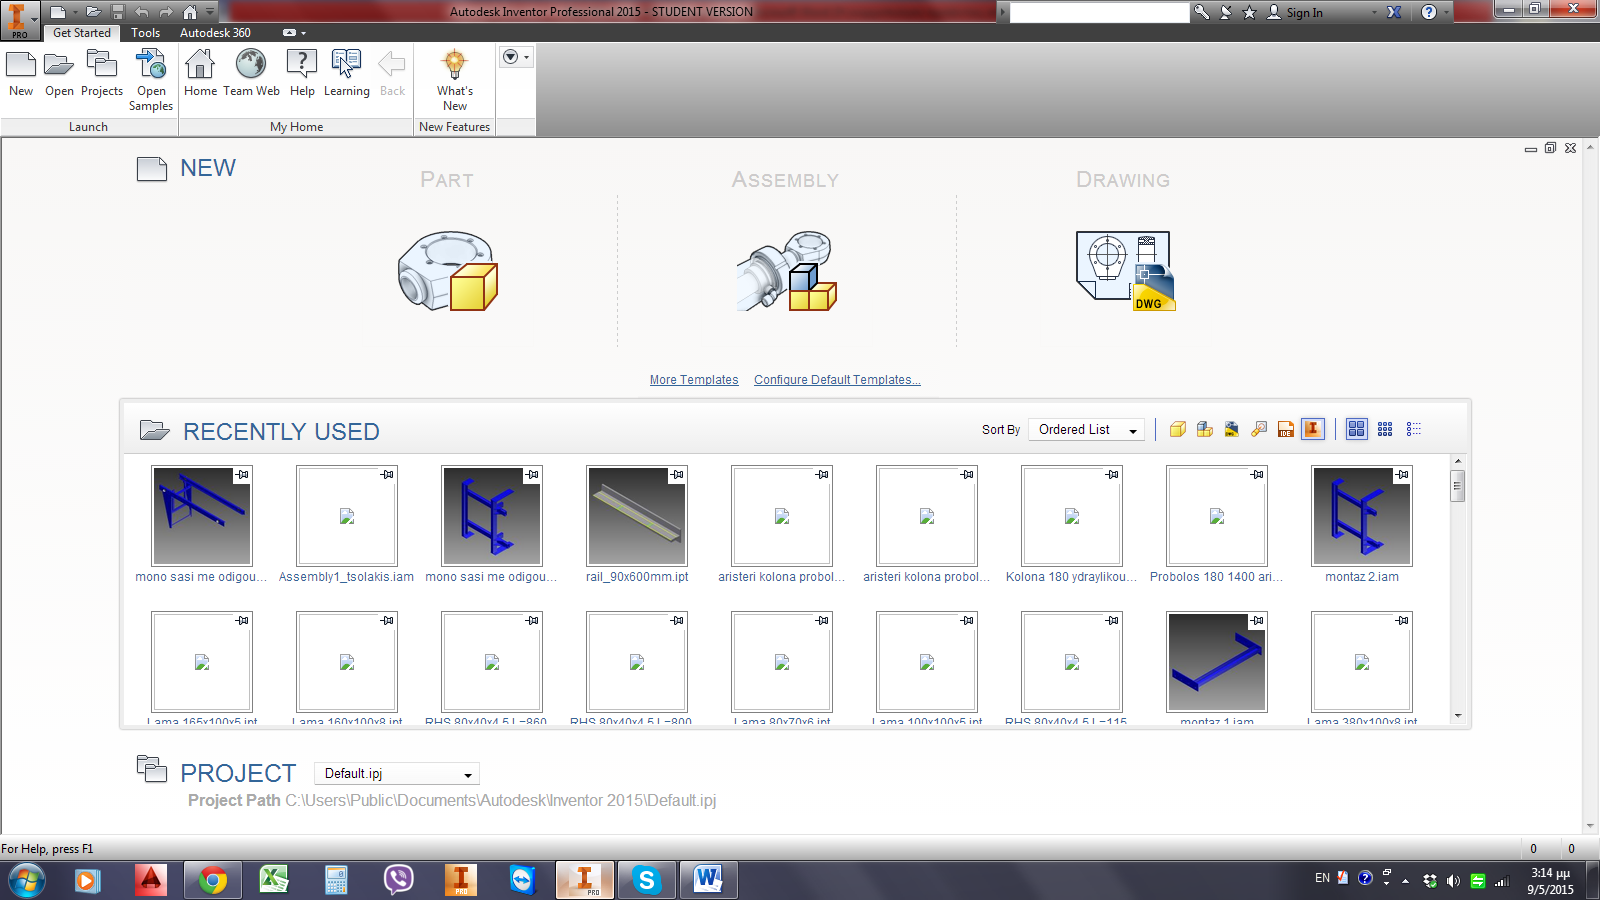Click the Autodesk Exchange Apps X icon

[1394, 12]
